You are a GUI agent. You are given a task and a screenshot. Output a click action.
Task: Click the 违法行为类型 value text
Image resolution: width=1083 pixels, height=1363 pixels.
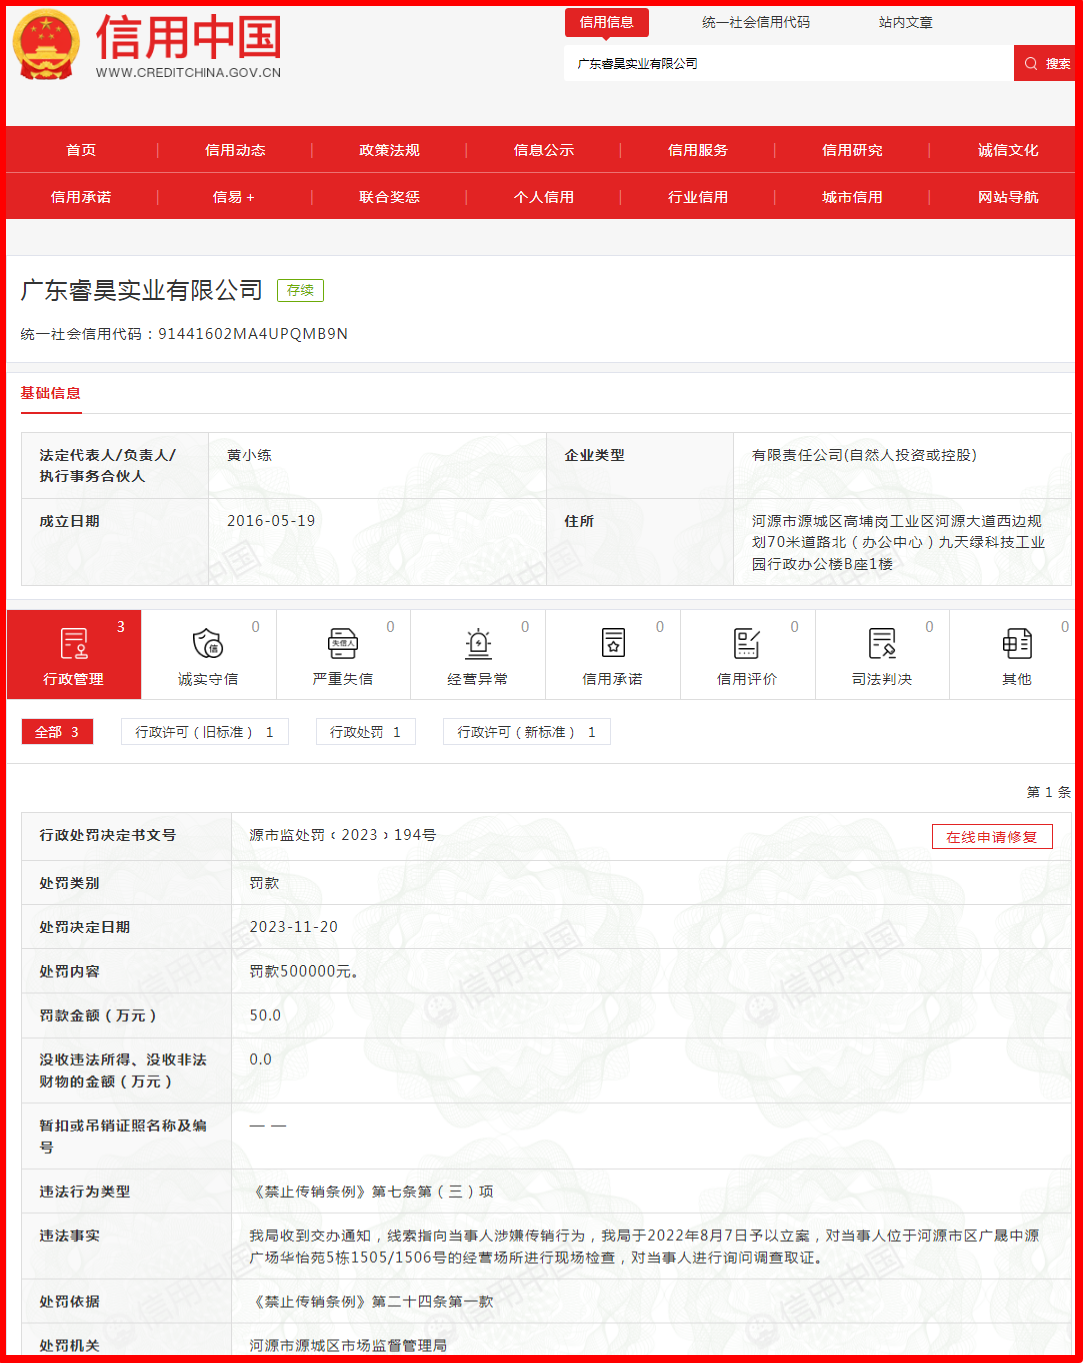[x=371, y=1191]
